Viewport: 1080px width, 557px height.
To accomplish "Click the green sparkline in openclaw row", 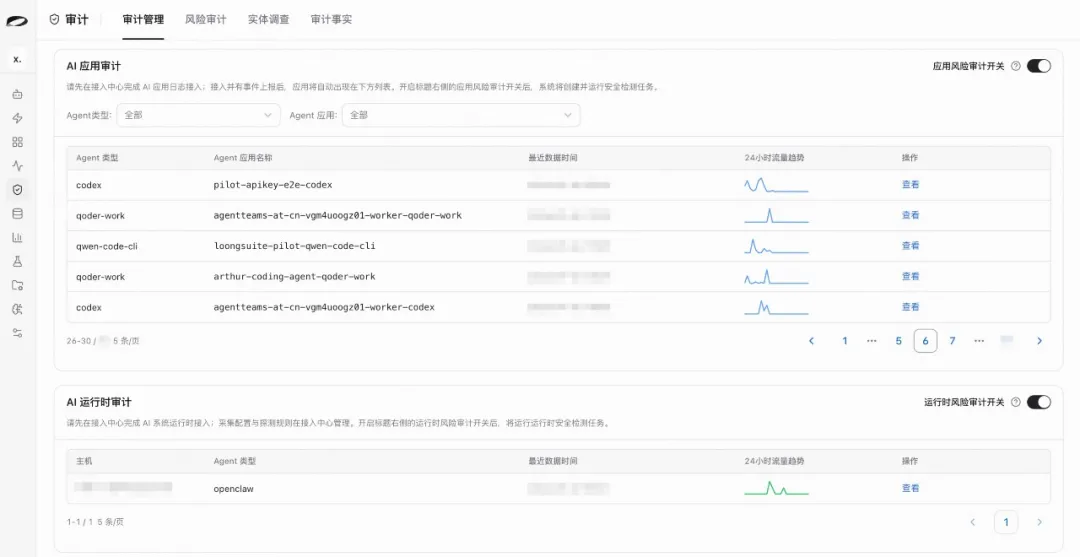I will pos(776,488).
